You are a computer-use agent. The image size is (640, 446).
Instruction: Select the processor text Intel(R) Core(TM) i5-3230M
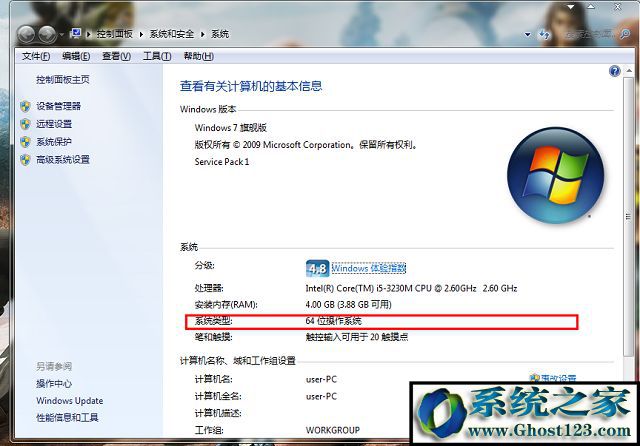(411, 288)
